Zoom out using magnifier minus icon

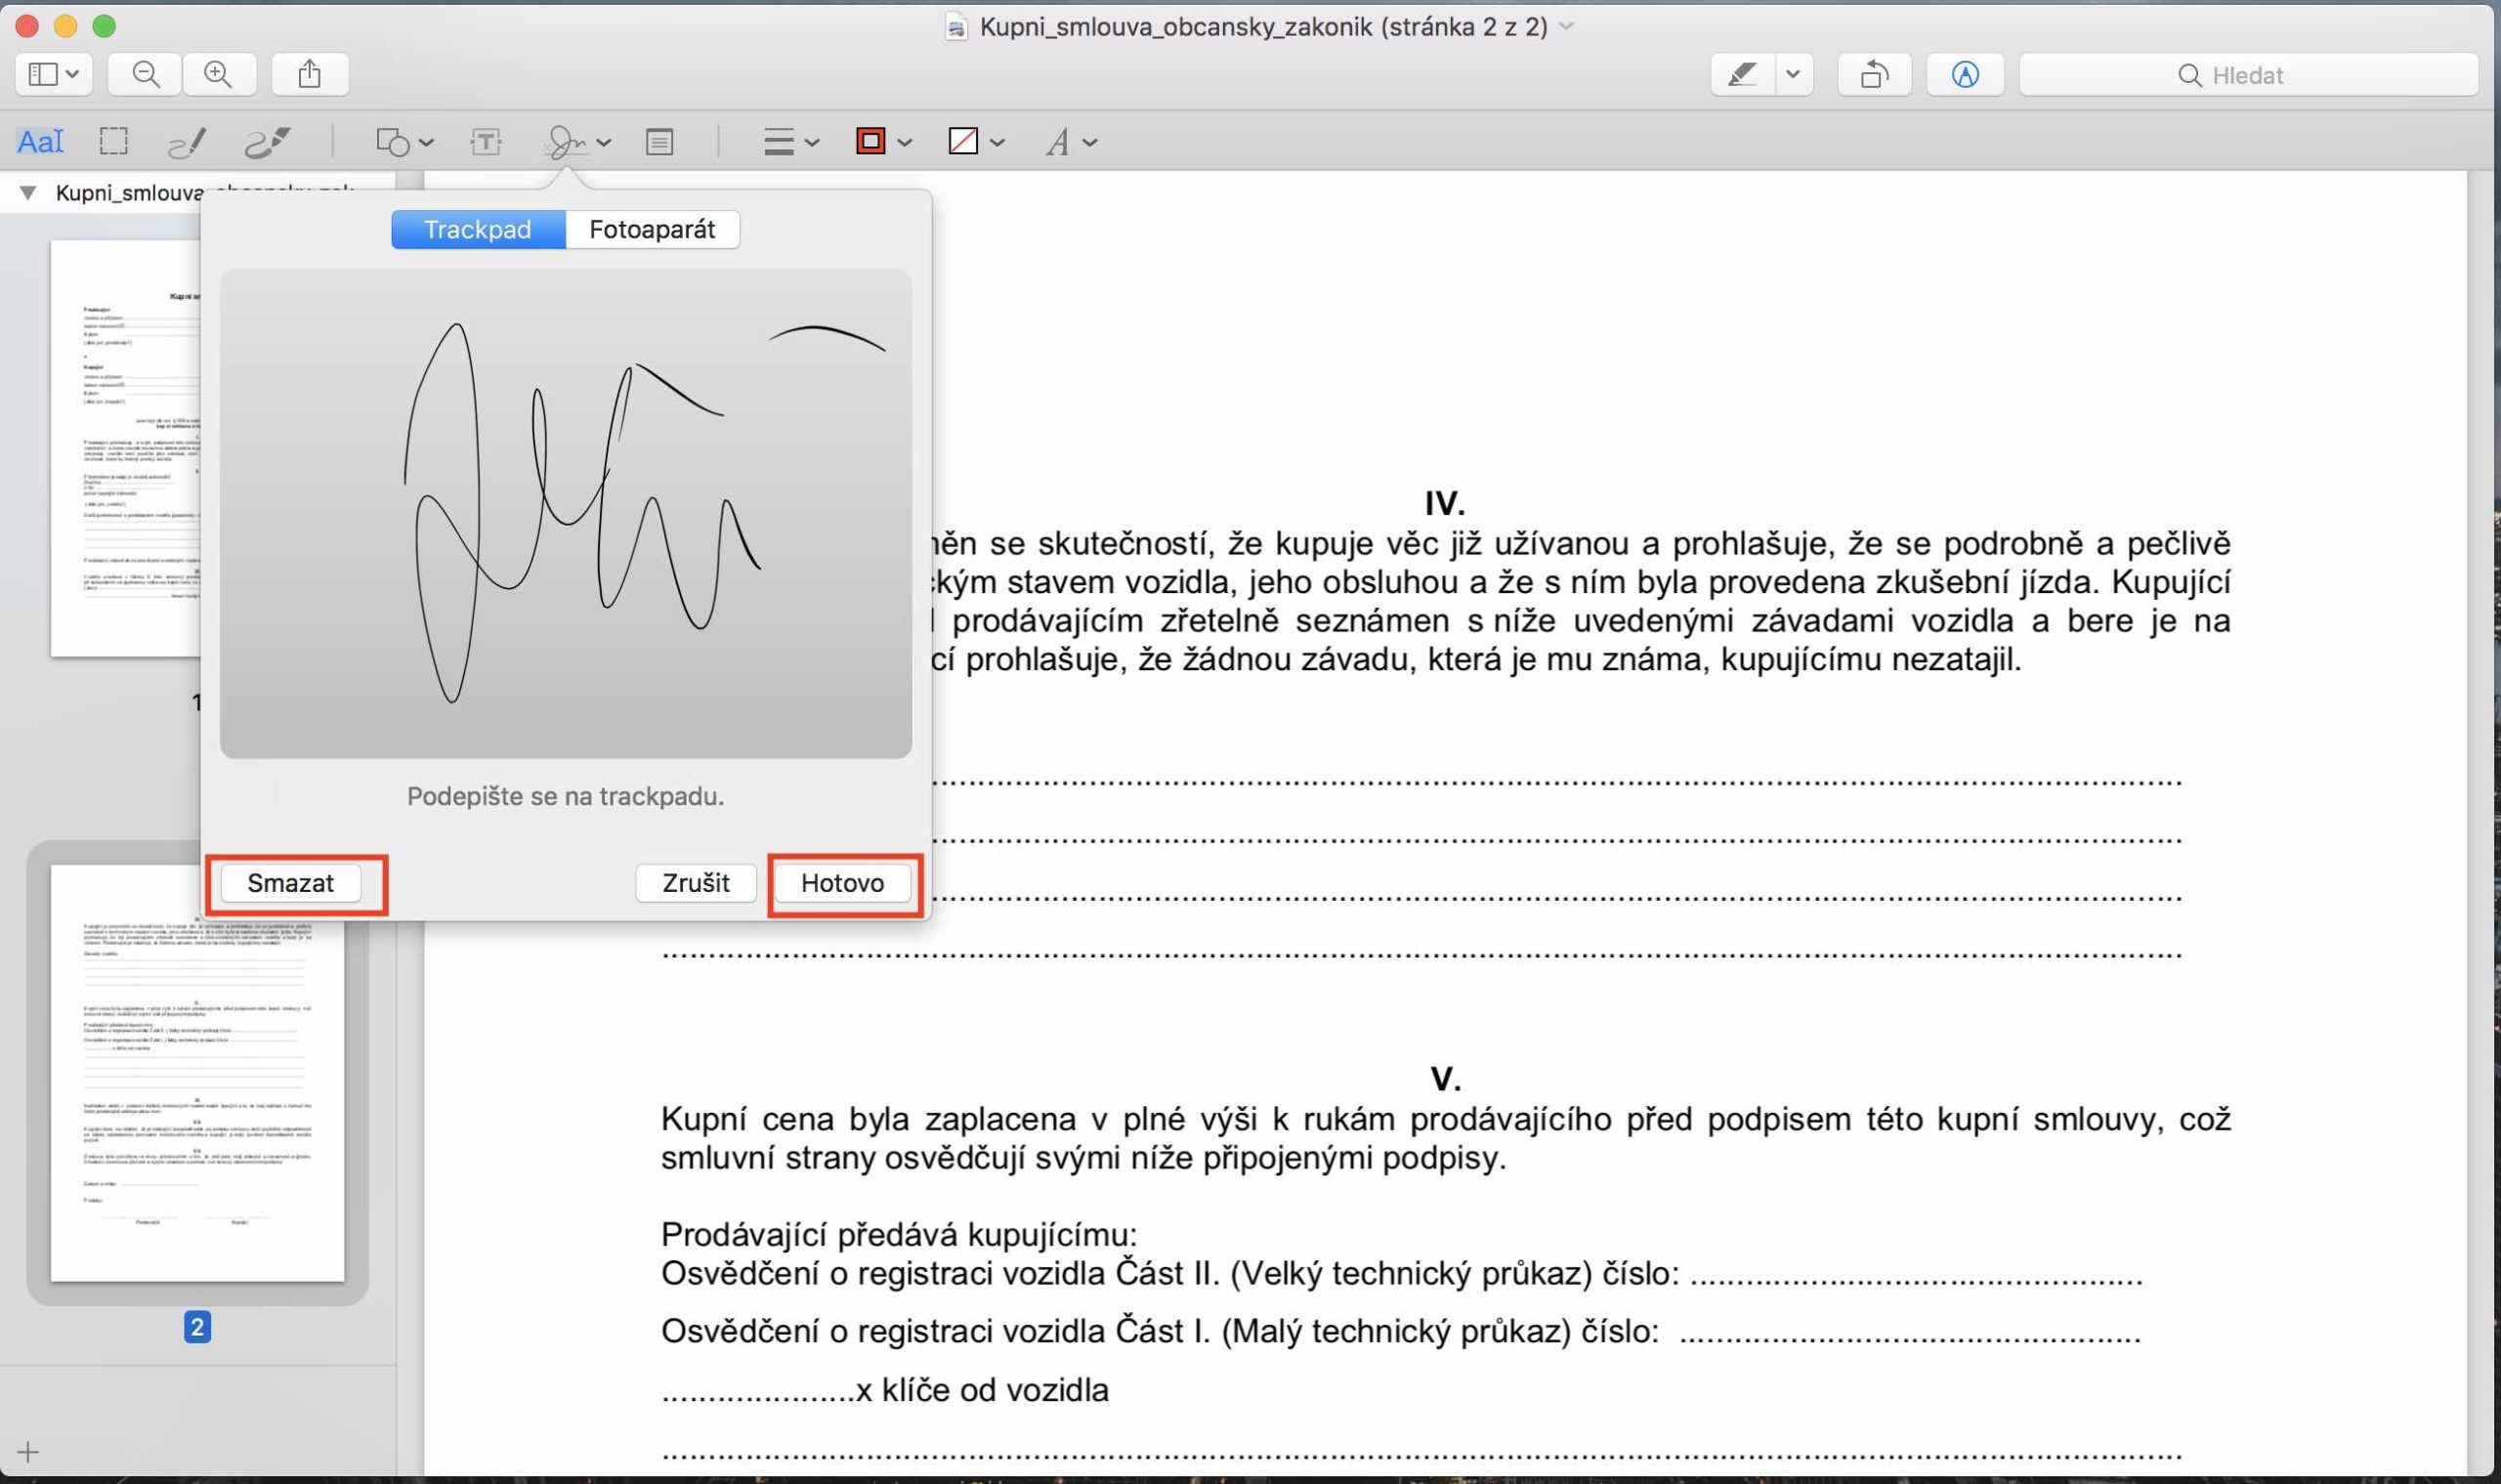(146, 75)
